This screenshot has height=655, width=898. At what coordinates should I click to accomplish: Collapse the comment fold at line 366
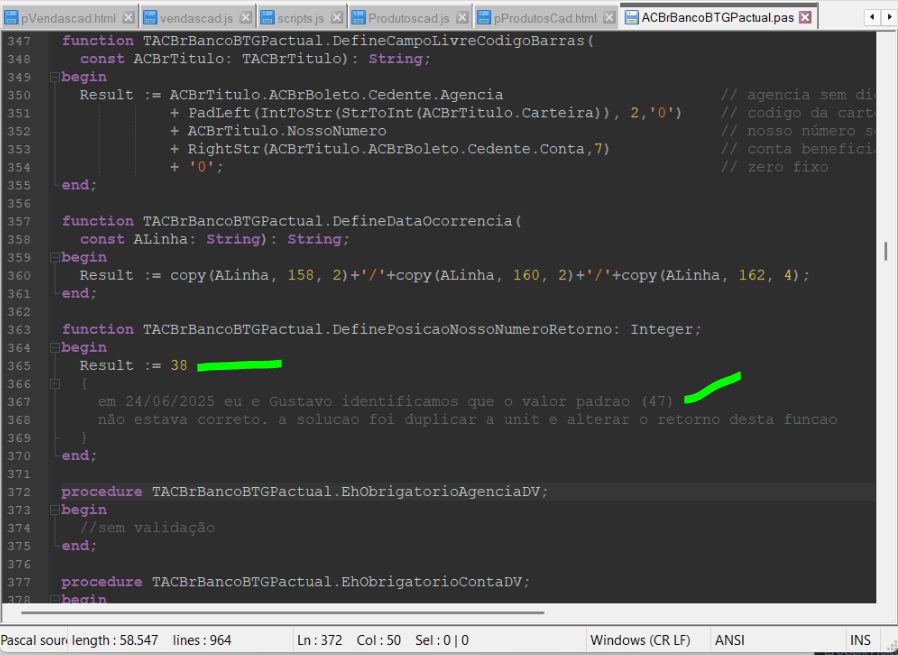tap(54, 384)
